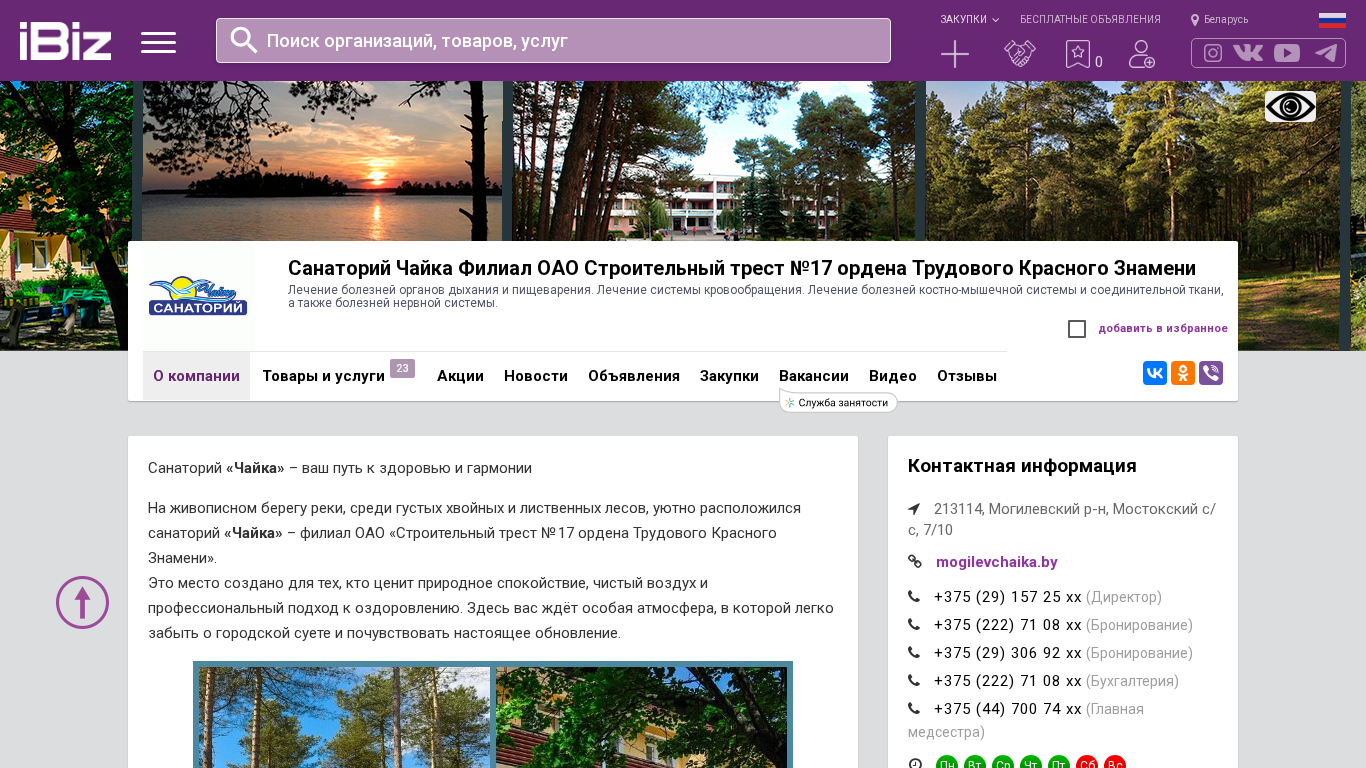Viewport: 1366px width, 768px height.
Task: Focus the organizations, goods, services search field
Action: click(x=553, y=40)
